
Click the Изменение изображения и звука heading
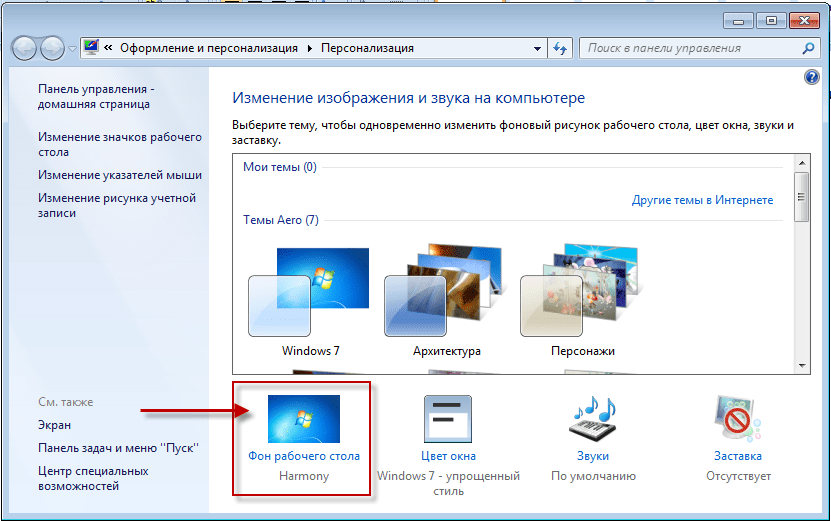(x=409, y=98)
